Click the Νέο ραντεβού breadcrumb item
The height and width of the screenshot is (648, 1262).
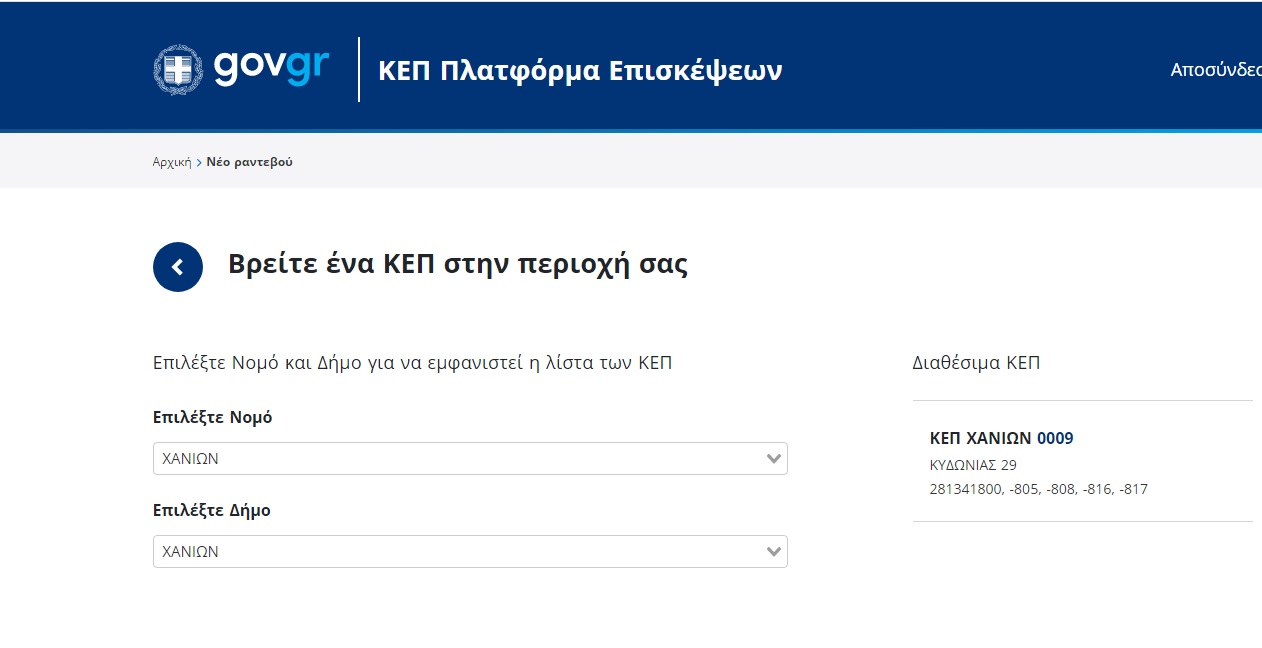(x=250, y=162)
